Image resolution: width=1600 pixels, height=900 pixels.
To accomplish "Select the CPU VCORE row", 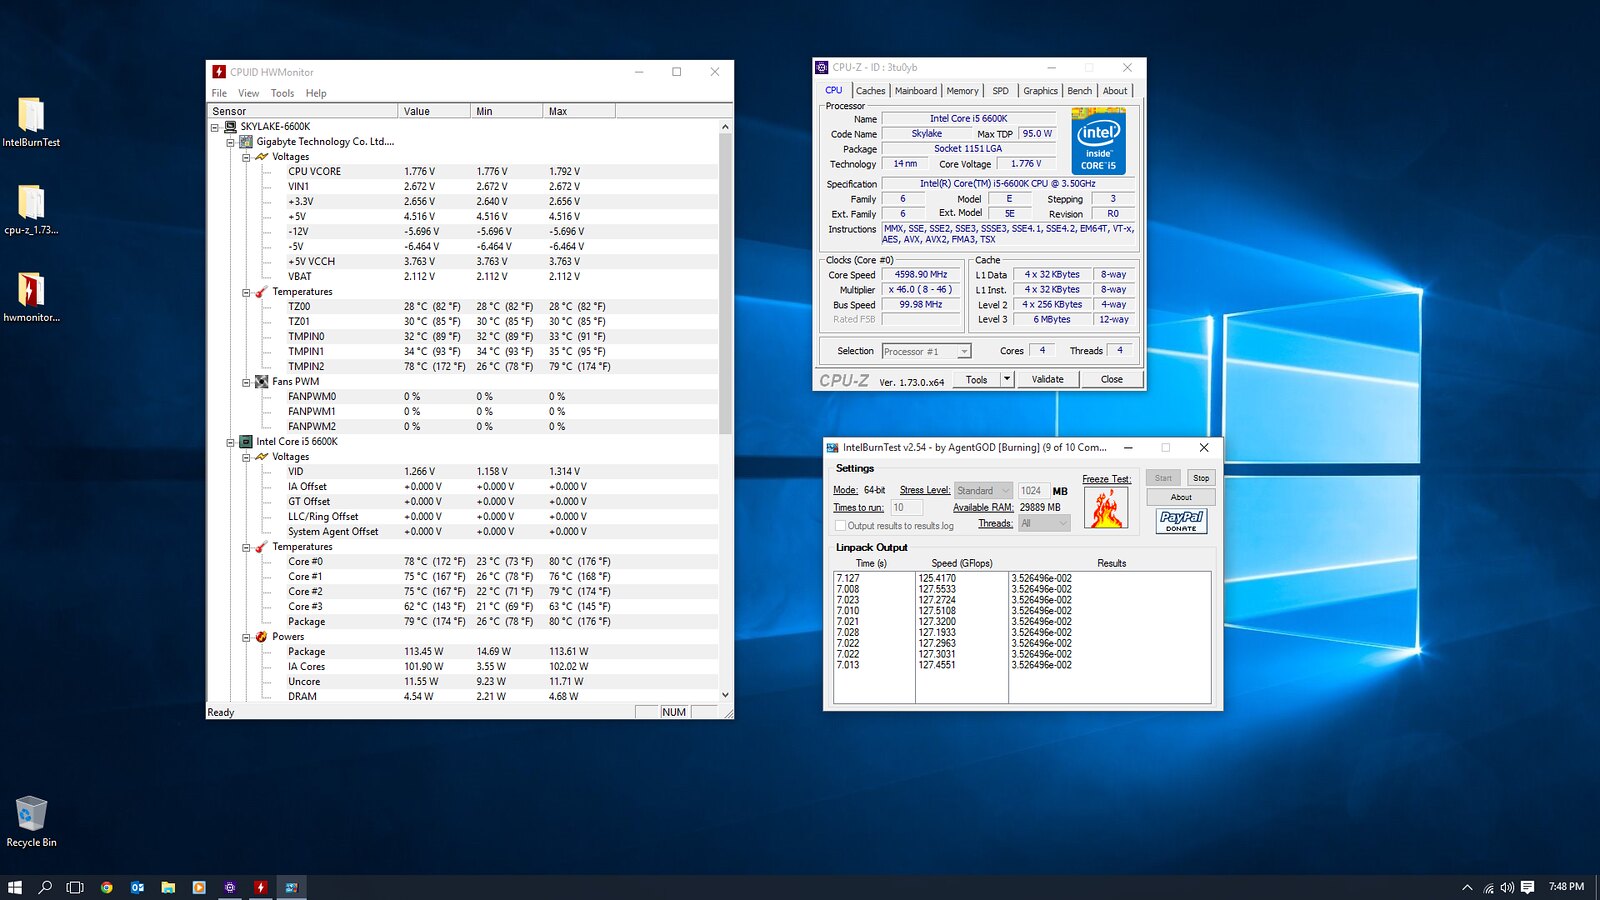I will tap(463, 172).
